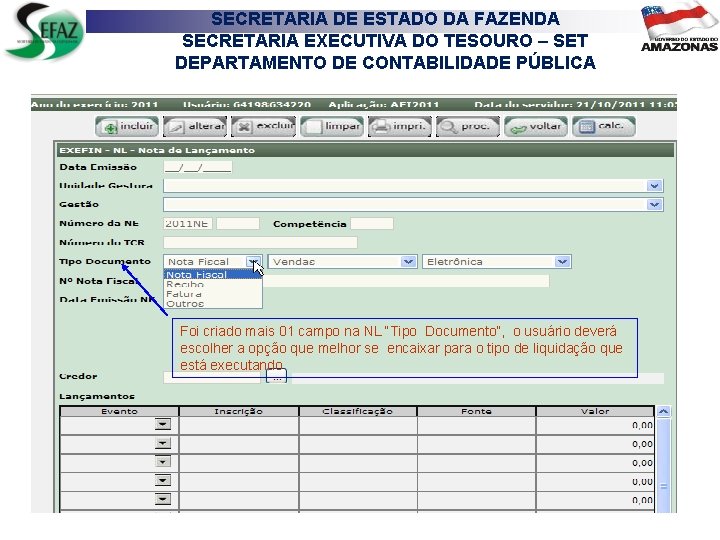Open the calc. calculator button
Viewport: 720px width, 540px height.
tap(604, 126)
